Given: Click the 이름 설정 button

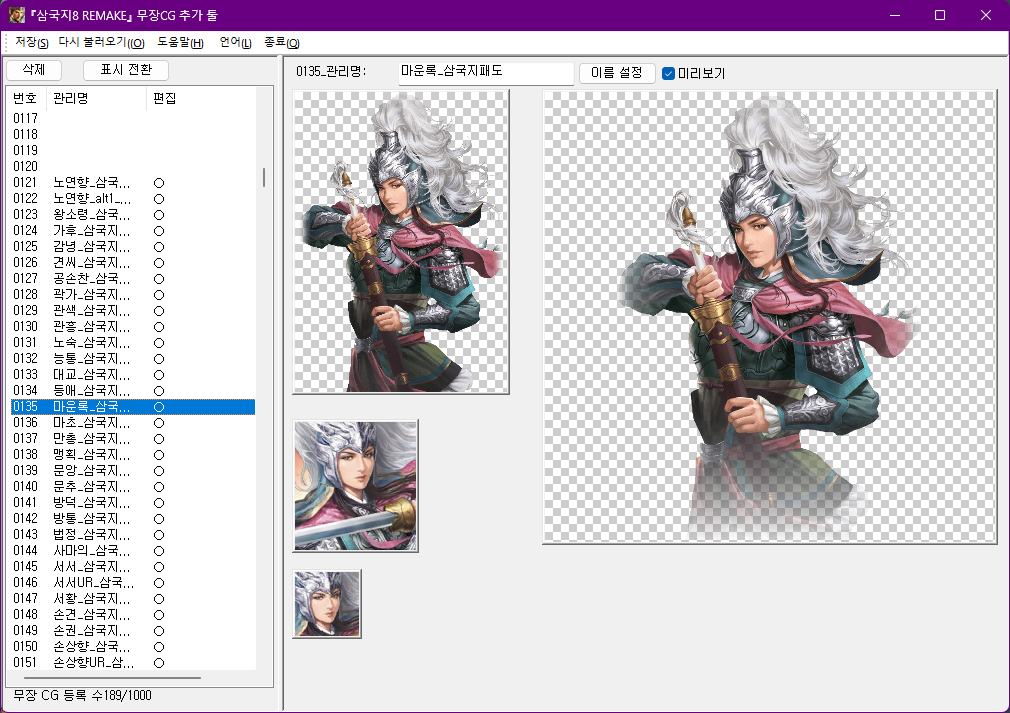Looking at the screenshot, I should pyautogui.click(x=616, y=73).
